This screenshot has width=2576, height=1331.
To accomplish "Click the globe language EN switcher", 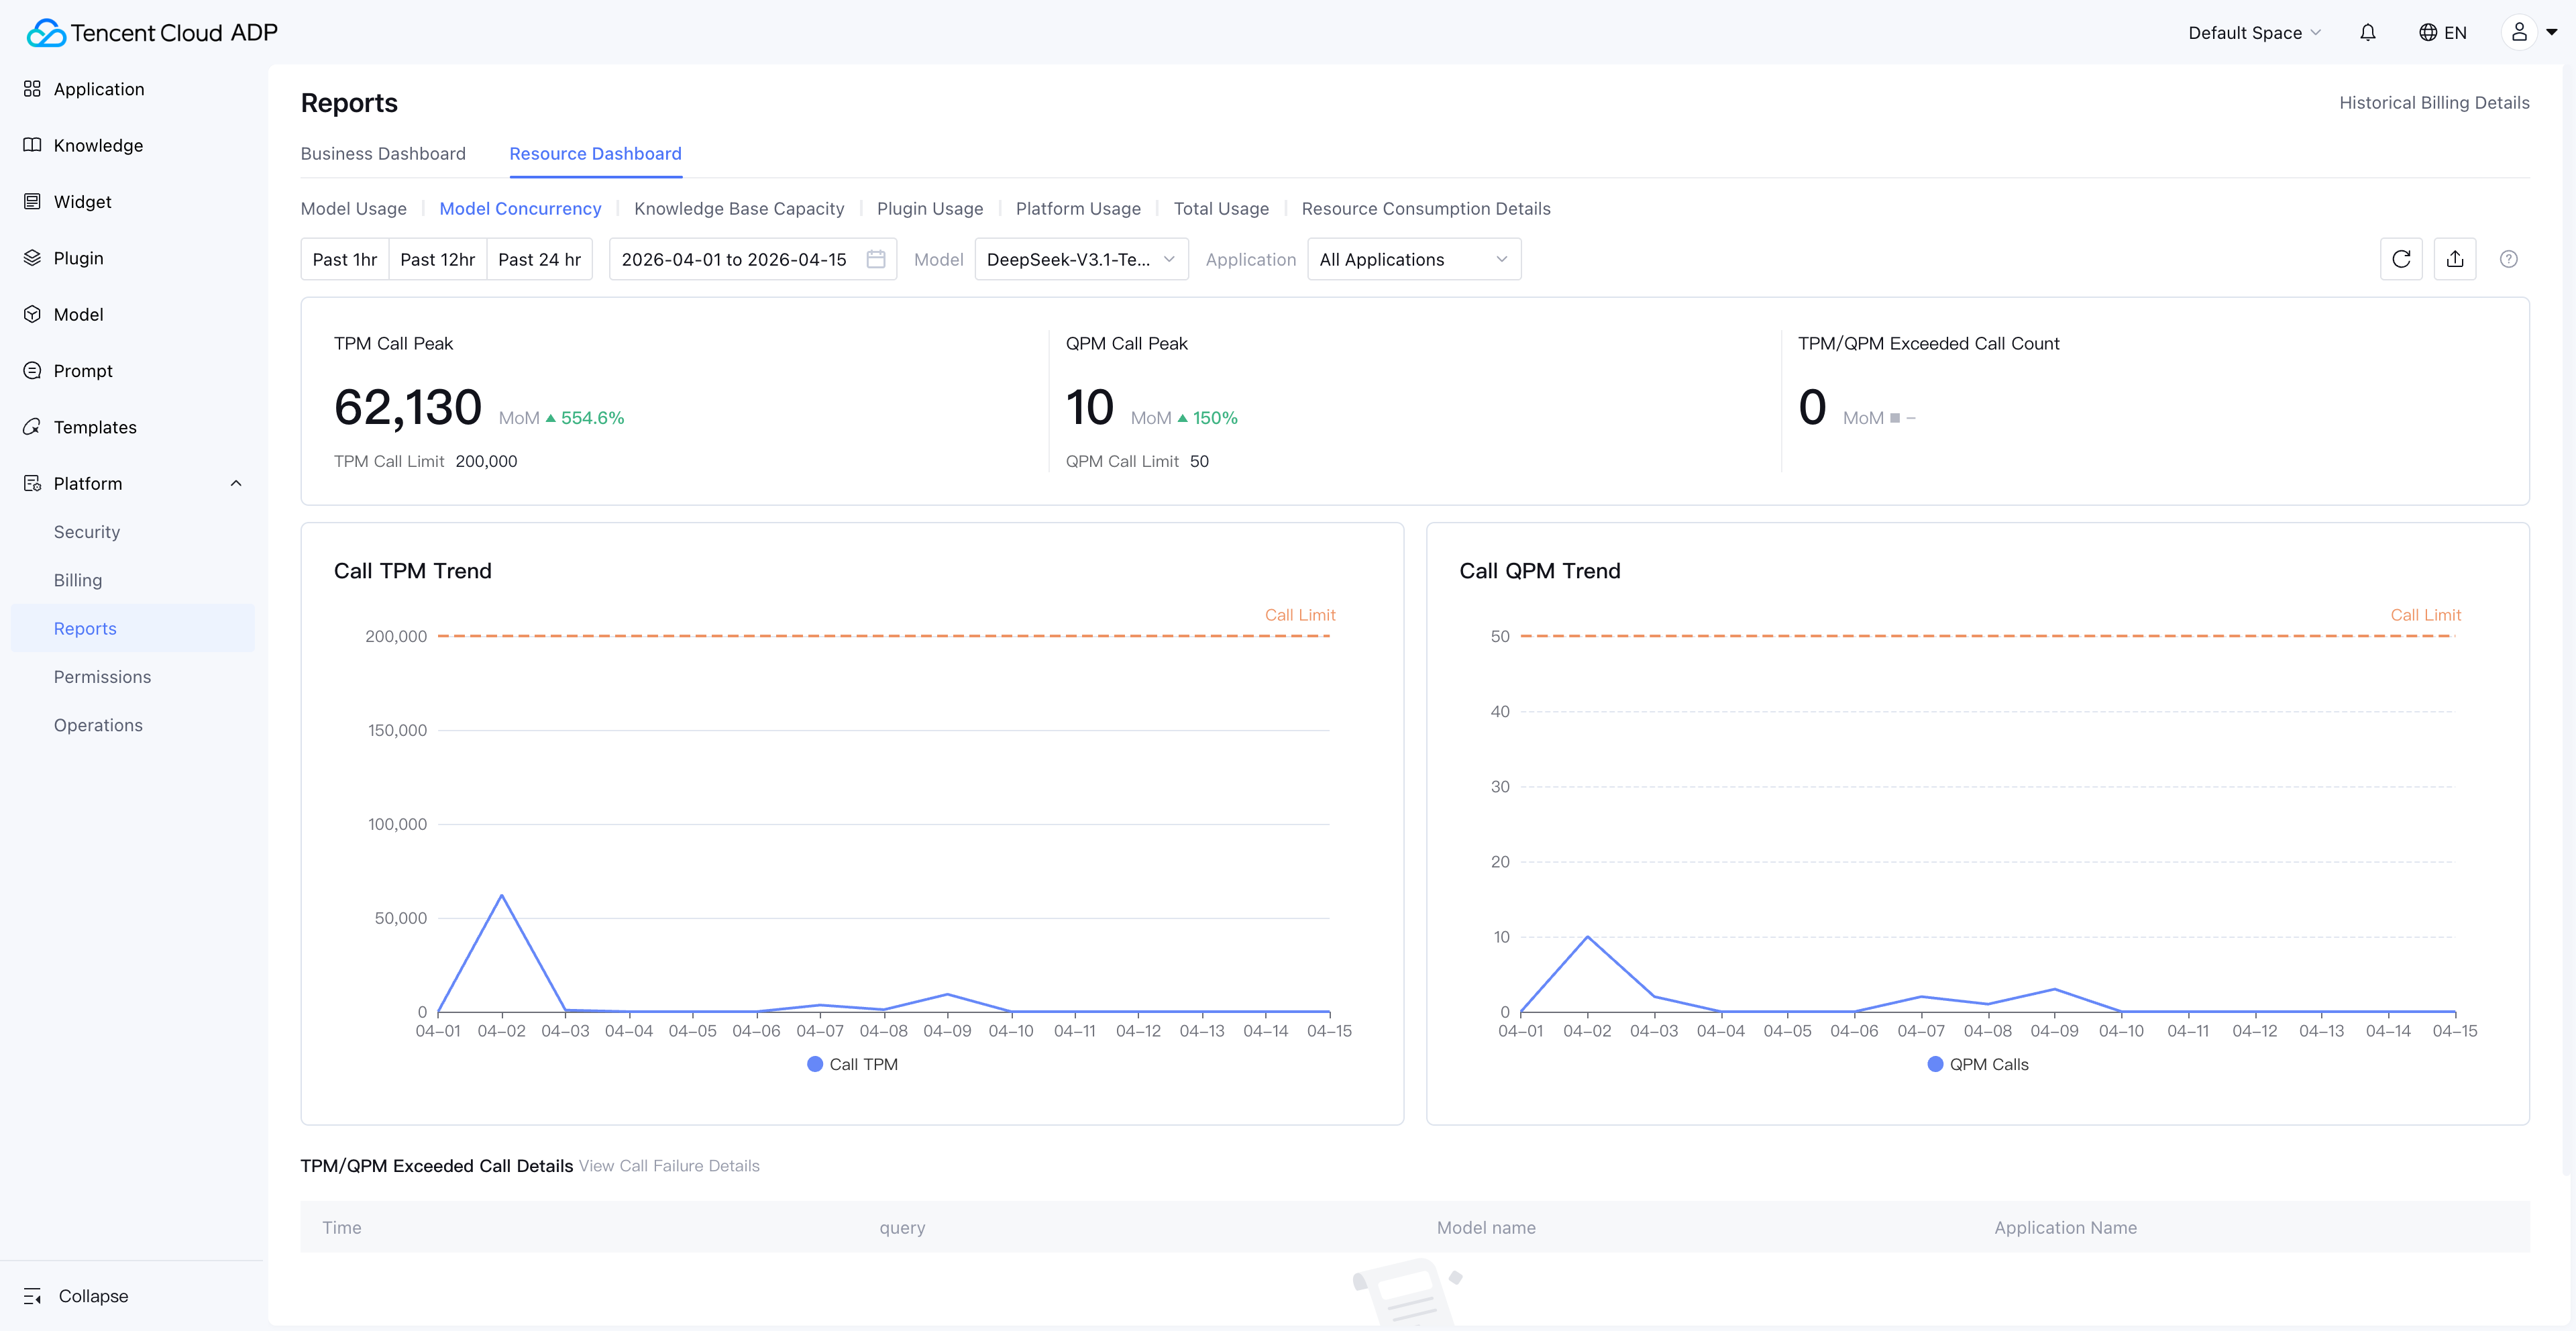I will tap(2442, 32).
